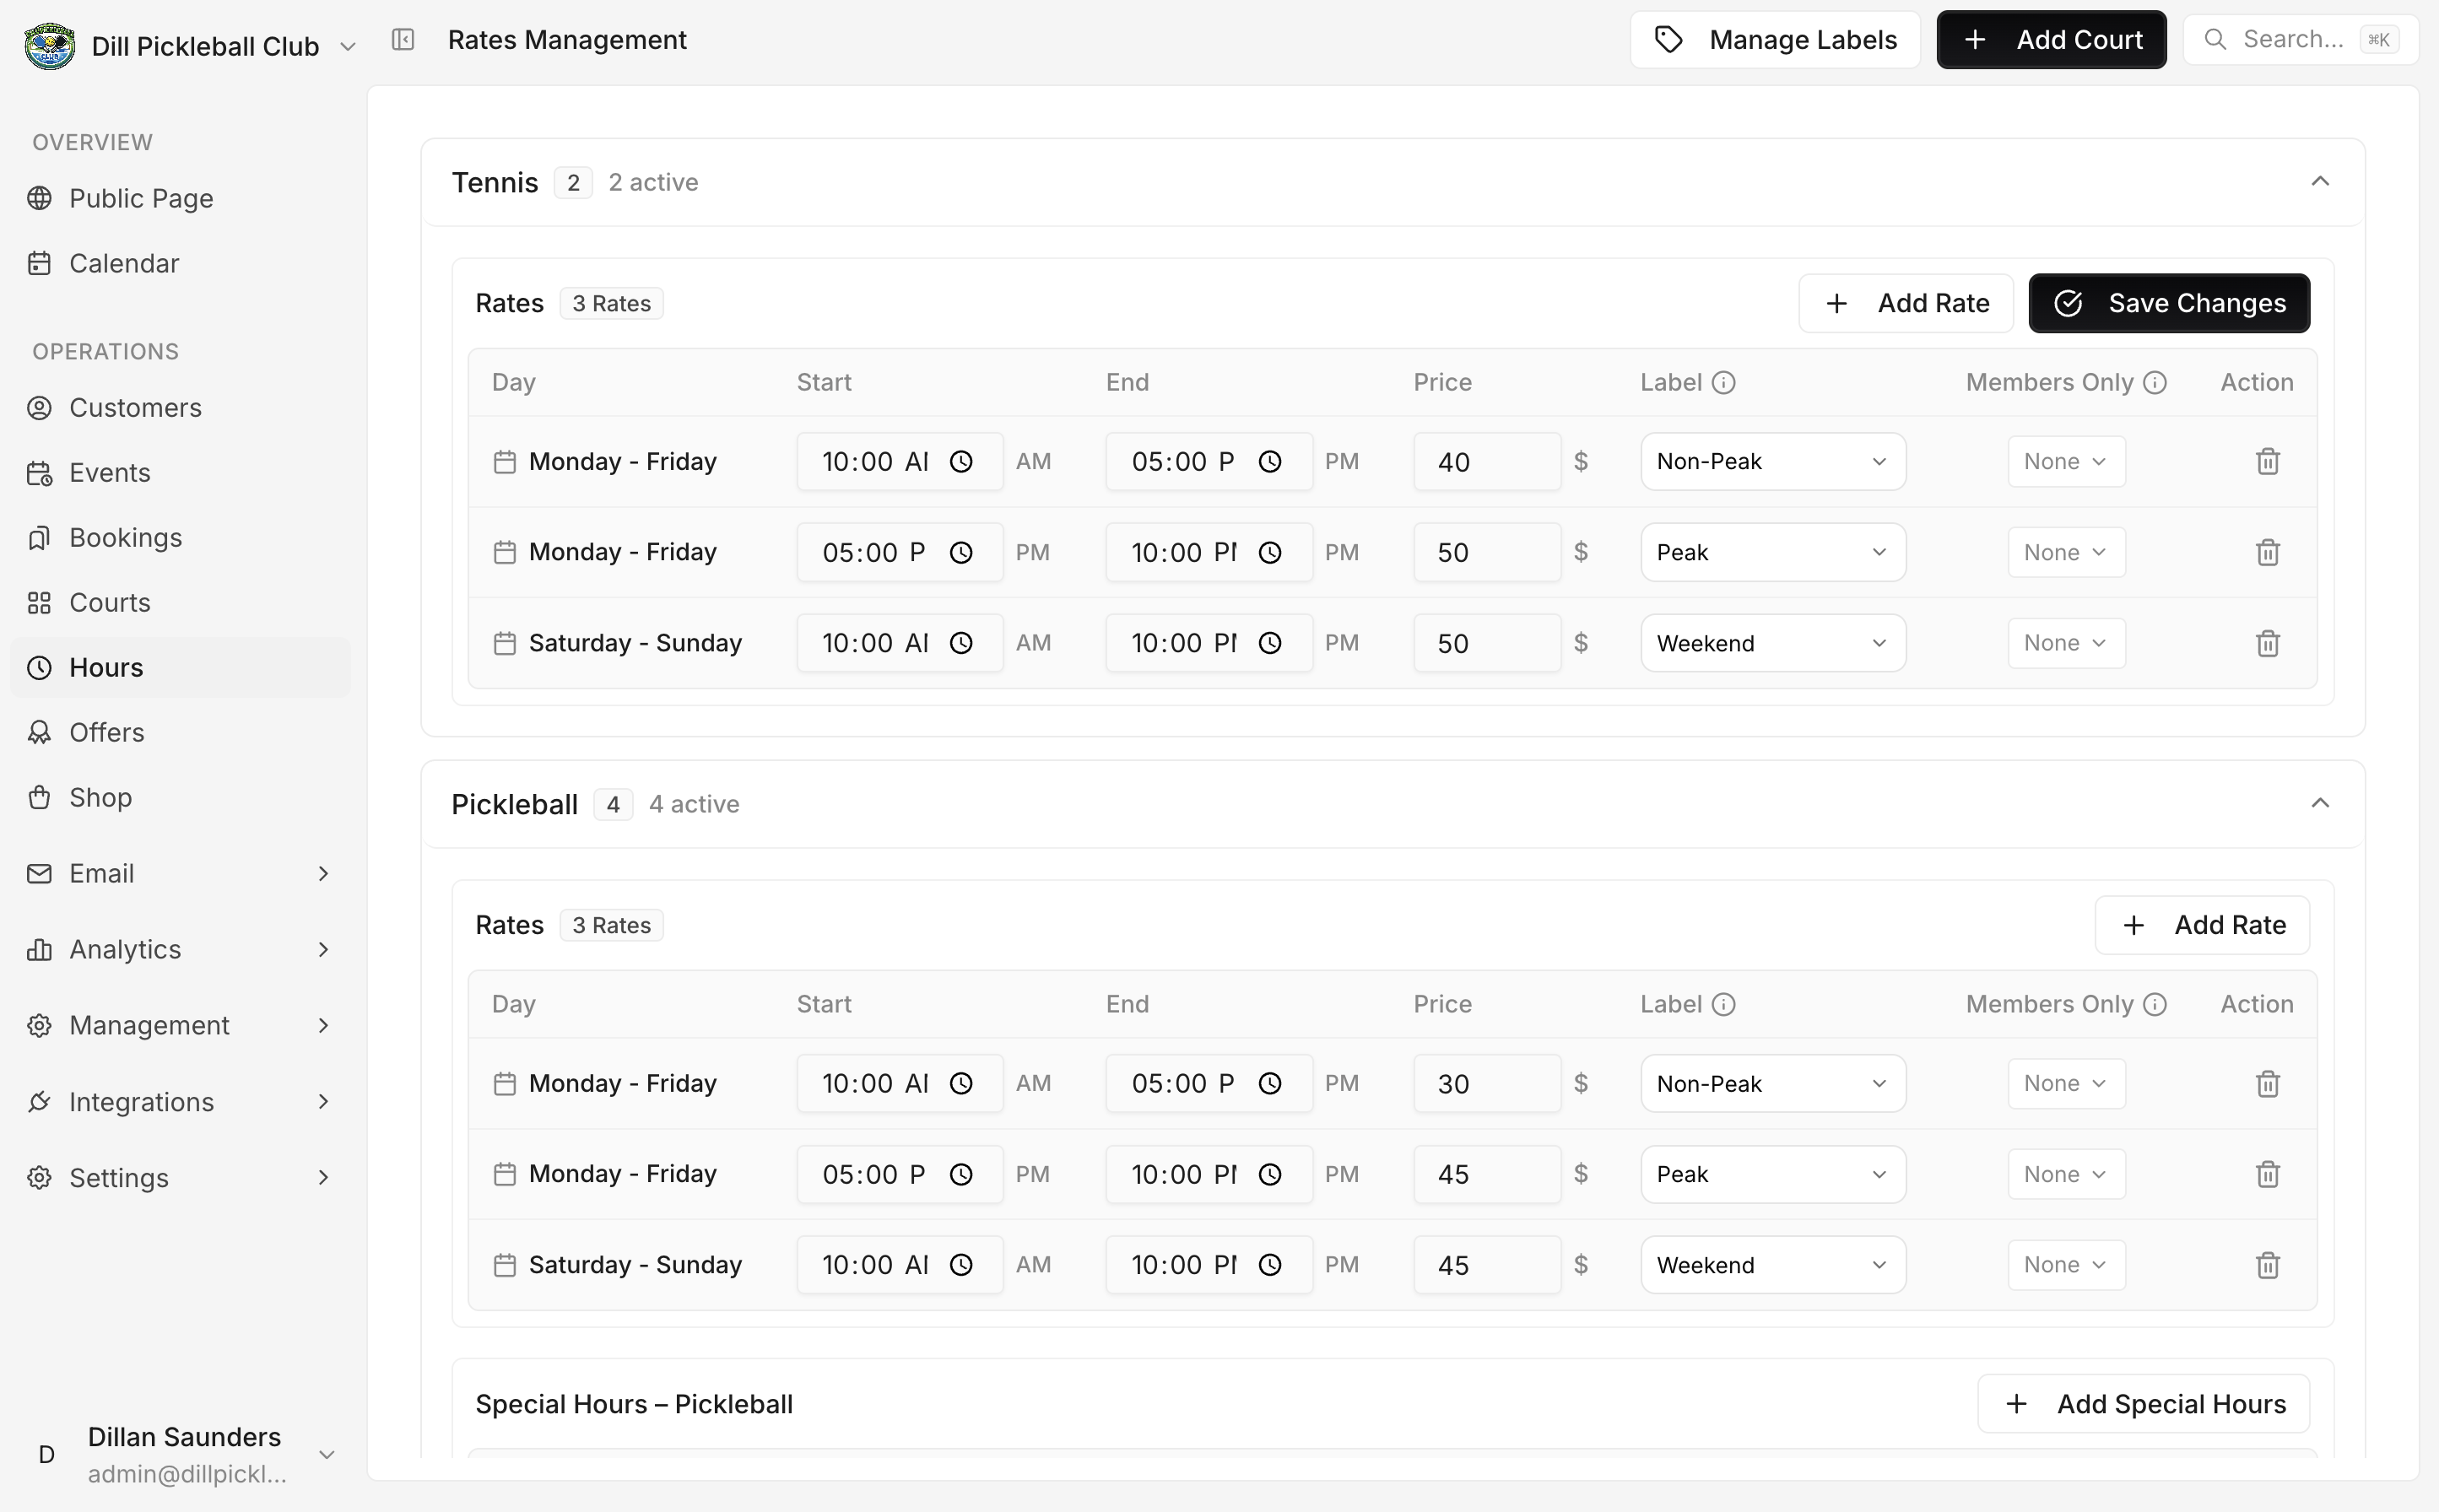Open Members Only dropdown for Tennis Peak
Screen dimensions: 2439x1512
click(2066, 552)
